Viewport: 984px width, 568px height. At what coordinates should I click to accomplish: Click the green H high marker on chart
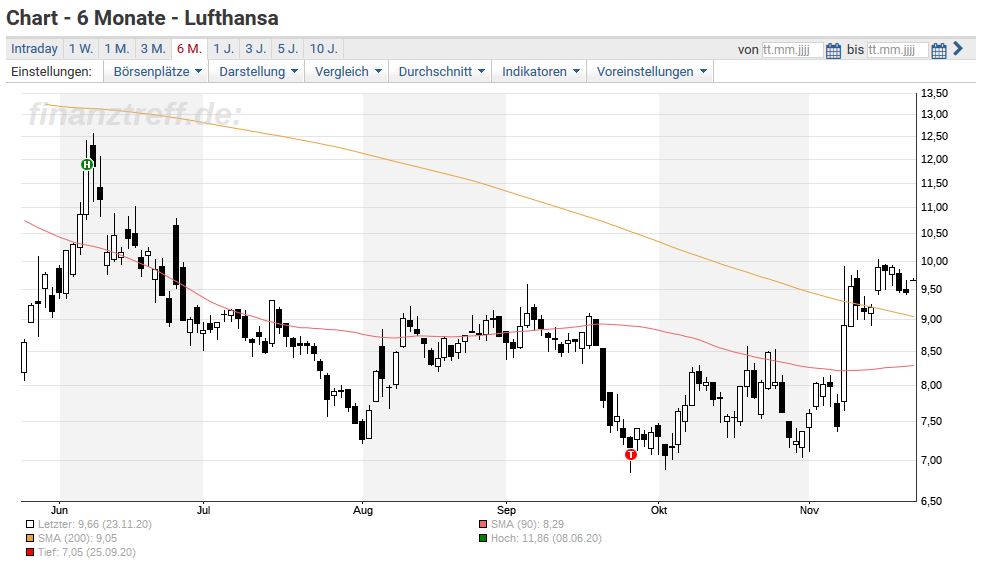[x=87, y=164]
